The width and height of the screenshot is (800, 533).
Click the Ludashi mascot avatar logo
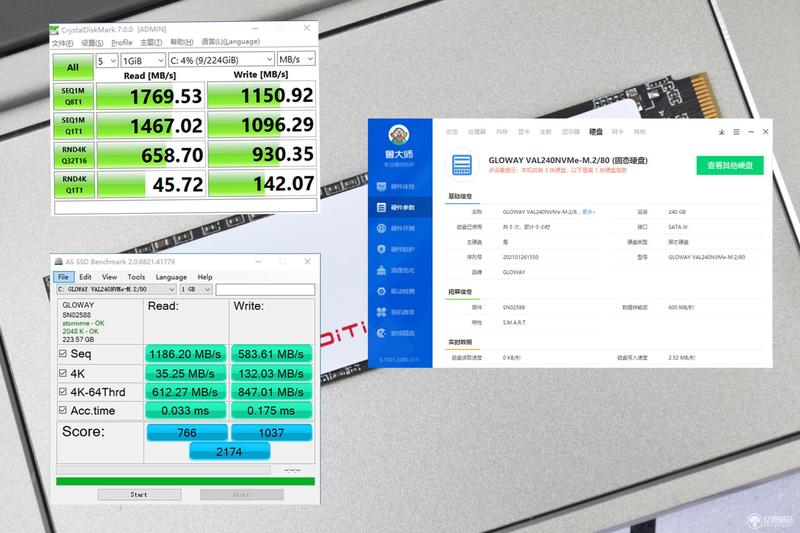pyautogui.click(x=398, y=135)
